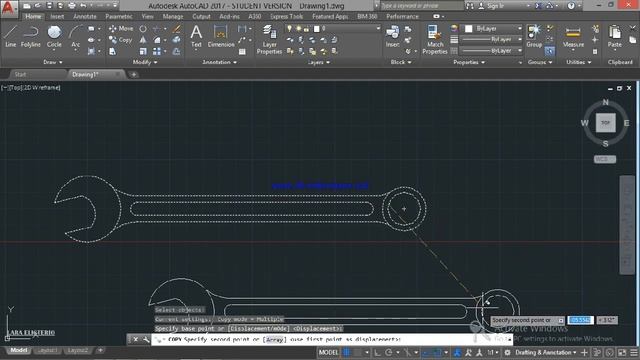This screenshot has height=360, width=640.
Task: Open the Annotate ribbon tab
Action: (84, 16)
